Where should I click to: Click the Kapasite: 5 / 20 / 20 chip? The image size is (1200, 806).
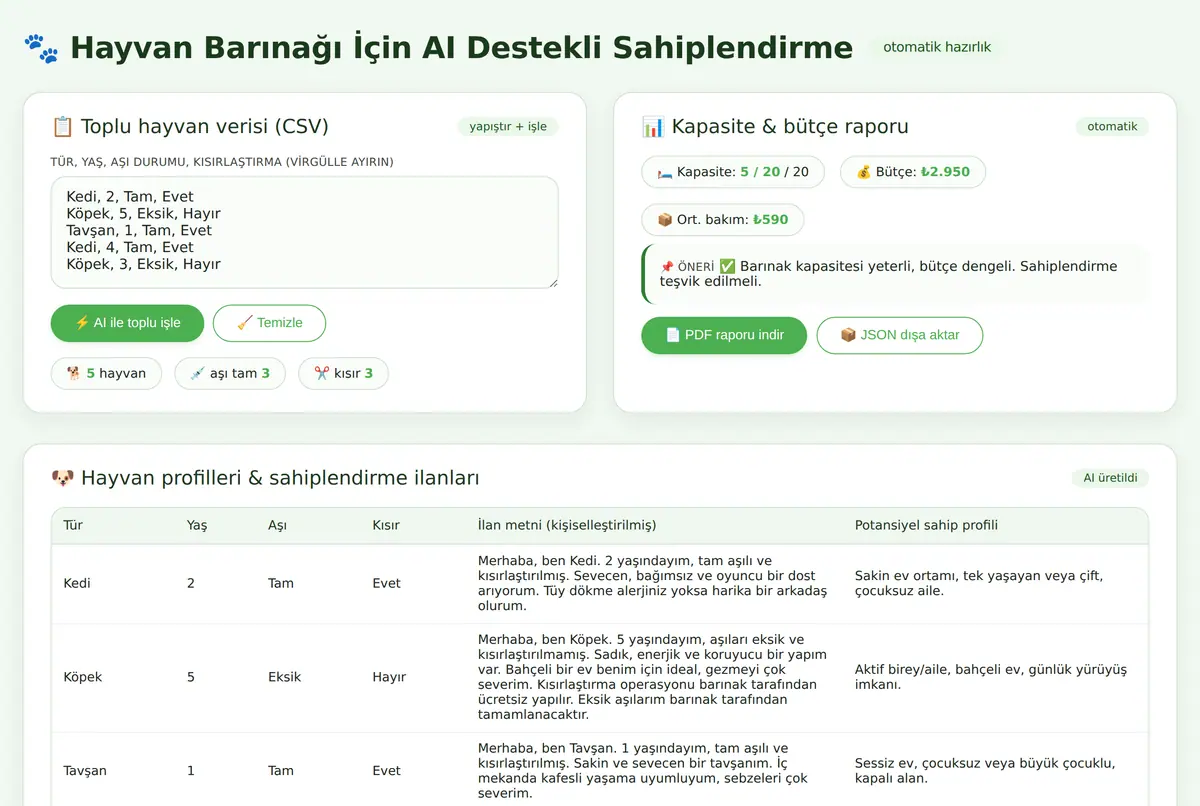click(x=733, y=172)
